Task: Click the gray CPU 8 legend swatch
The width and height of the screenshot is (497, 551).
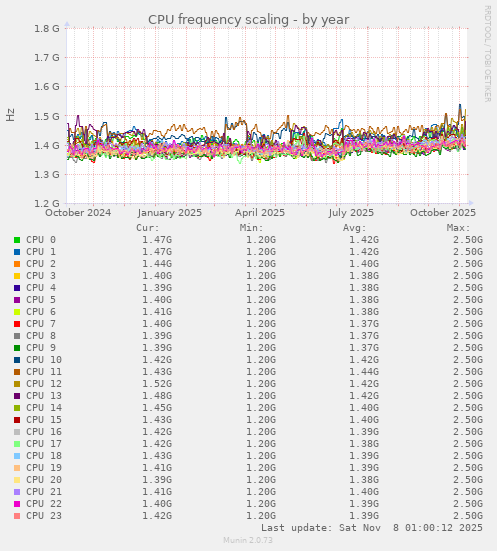Action: click(x=17, y=336)
